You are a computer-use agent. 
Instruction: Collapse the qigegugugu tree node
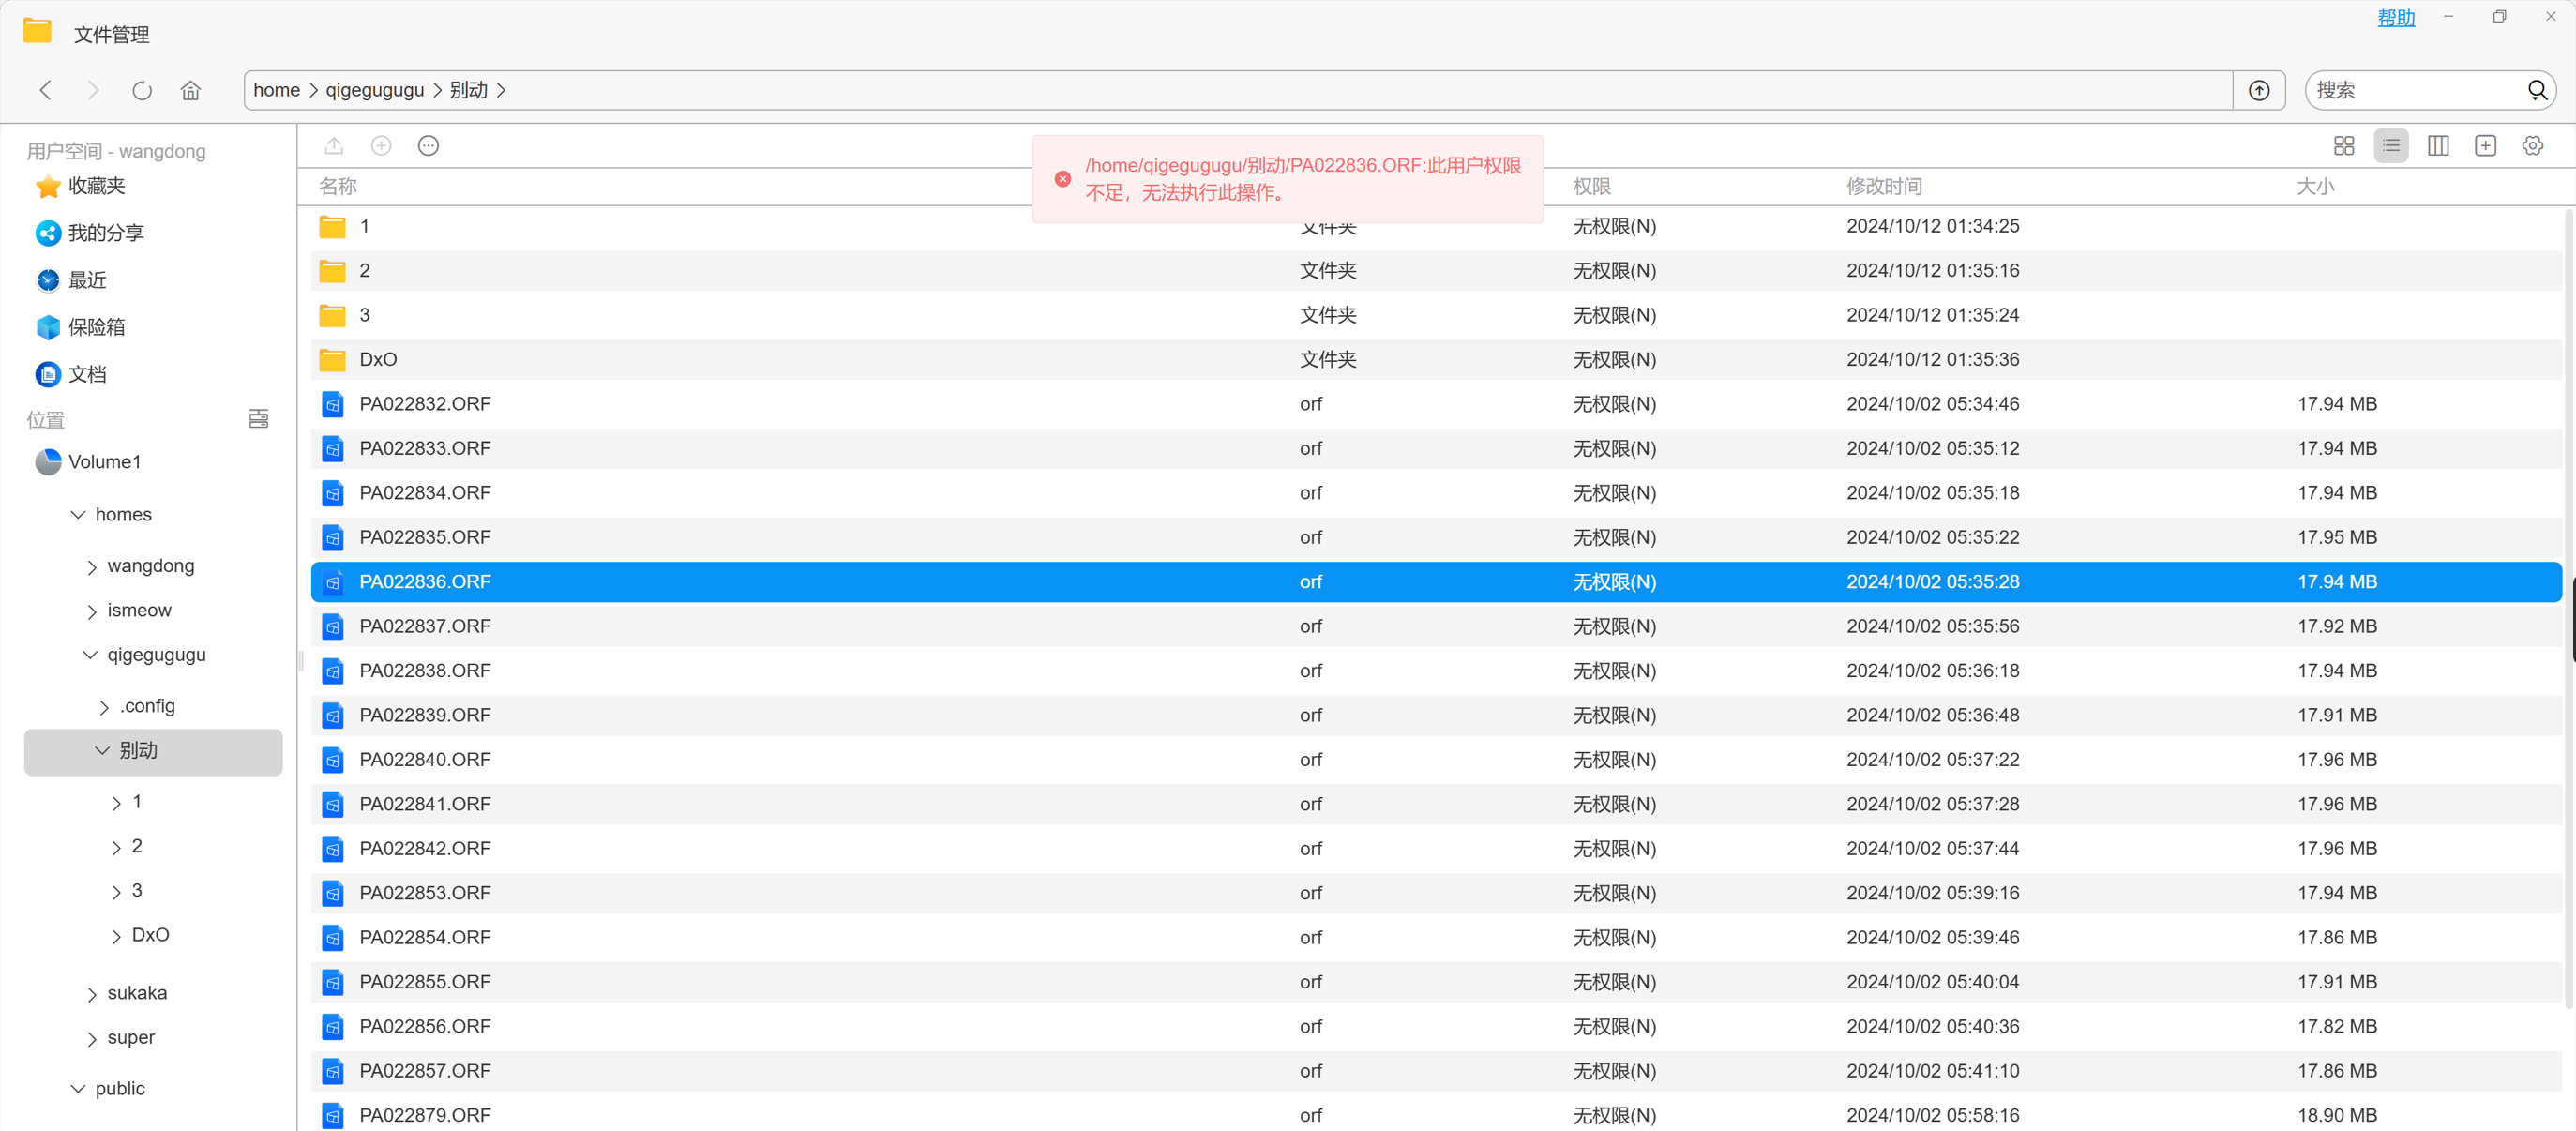tap(90, 655)
